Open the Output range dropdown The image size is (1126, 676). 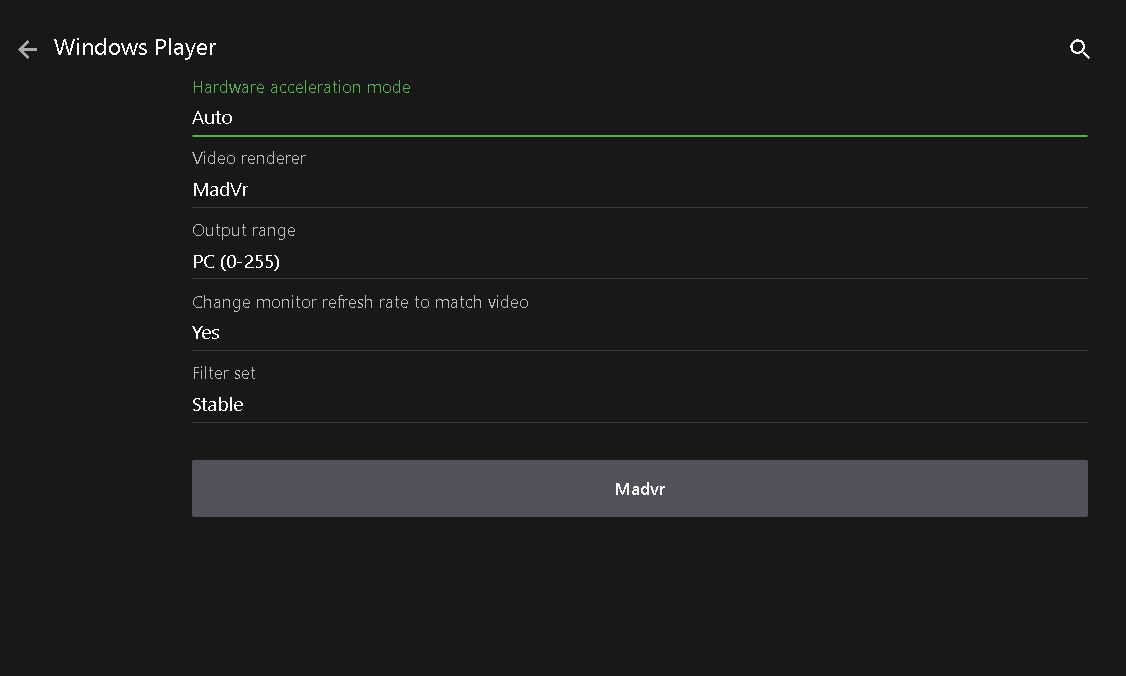pos(639,262)
